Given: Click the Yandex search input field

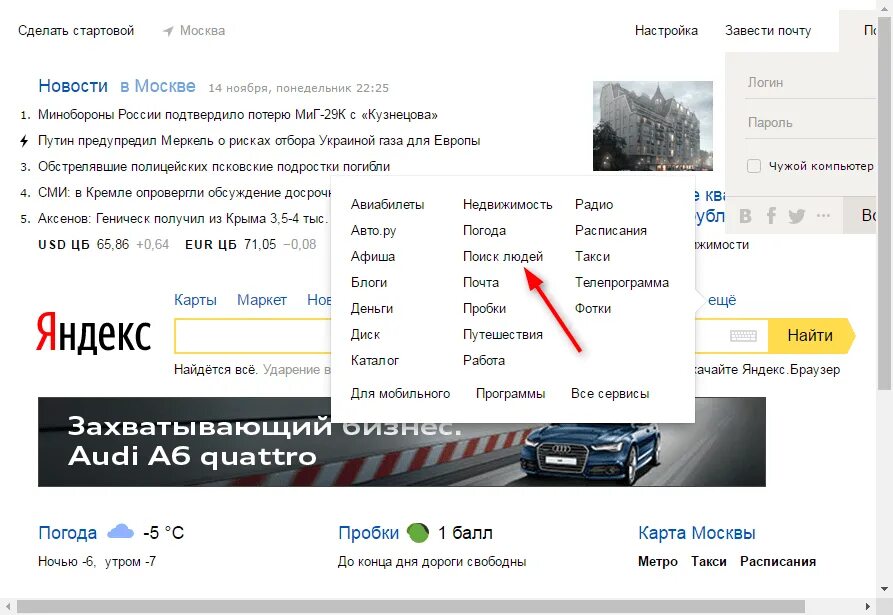Looking at the screenshot, I should pos(252,336).
